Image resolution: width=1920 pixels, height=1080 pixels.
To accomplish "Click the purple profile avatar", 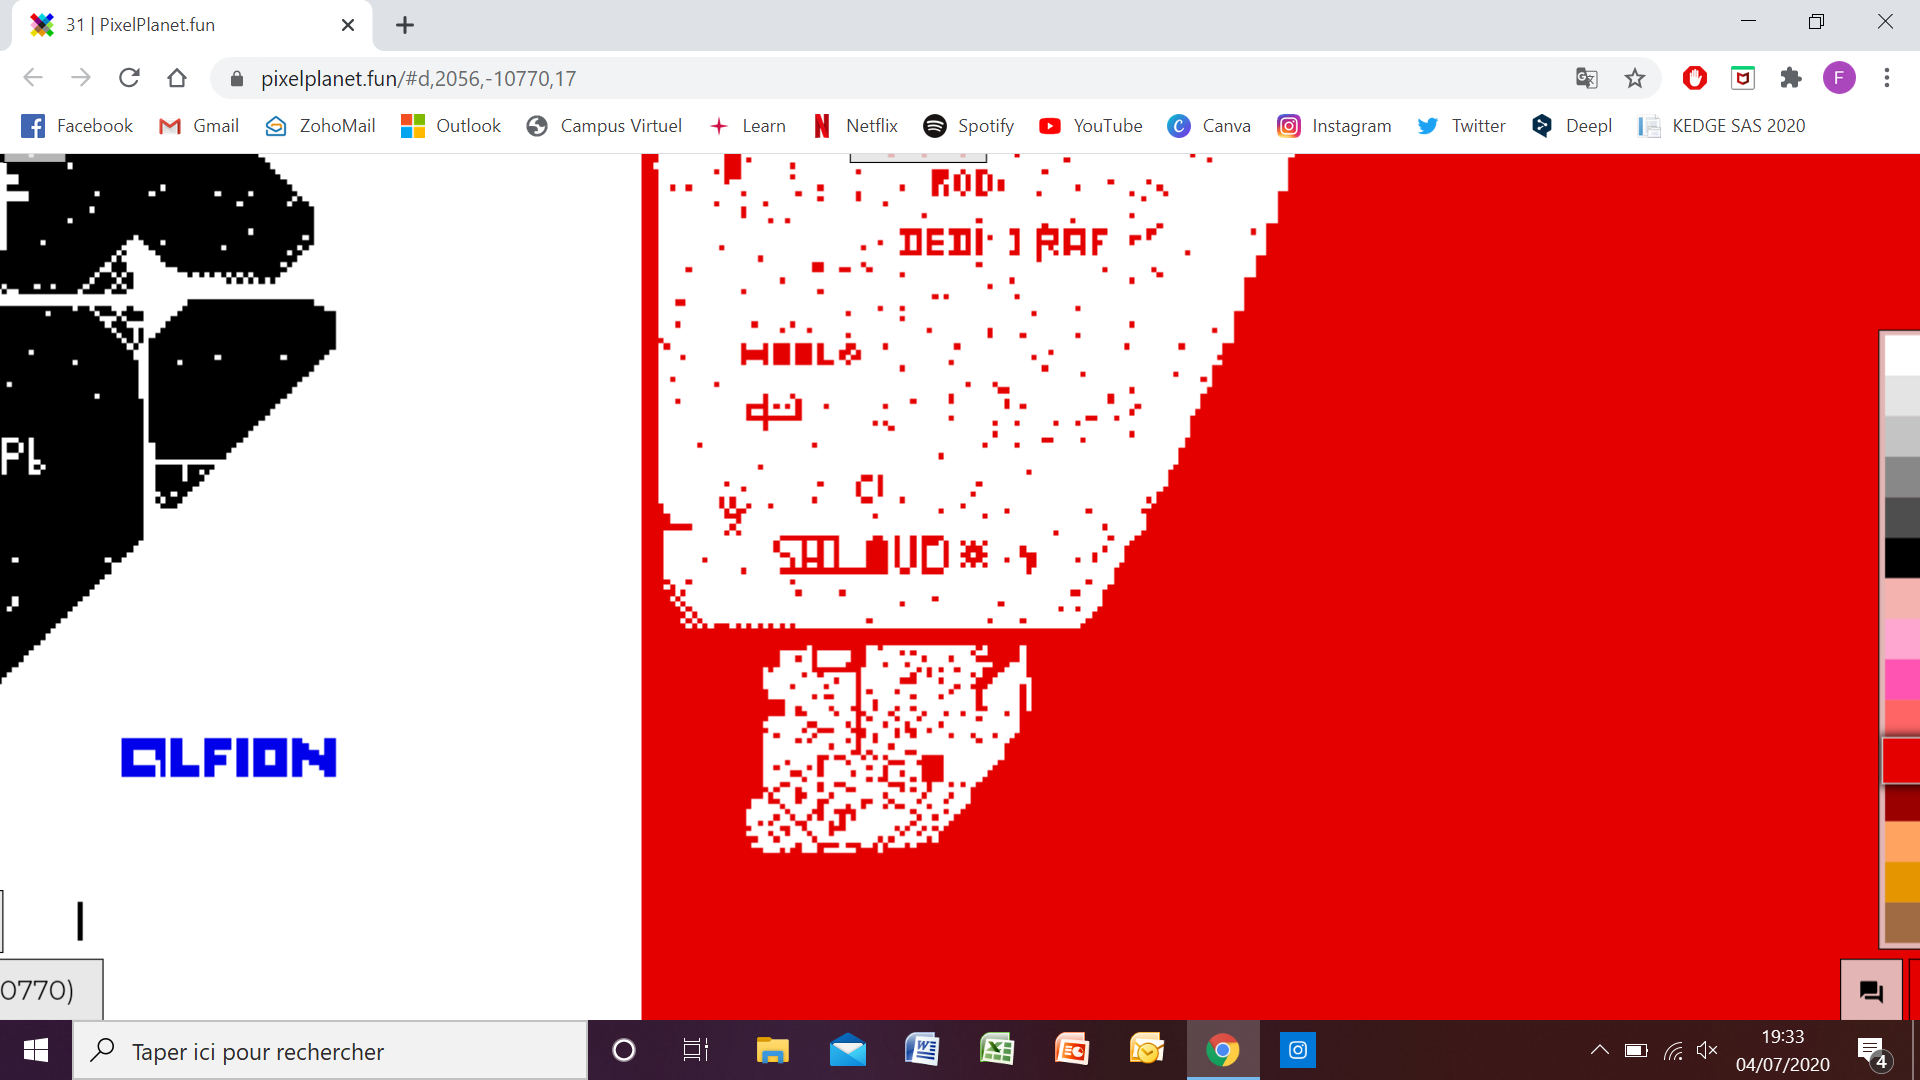I will (x=1838, y=78).
